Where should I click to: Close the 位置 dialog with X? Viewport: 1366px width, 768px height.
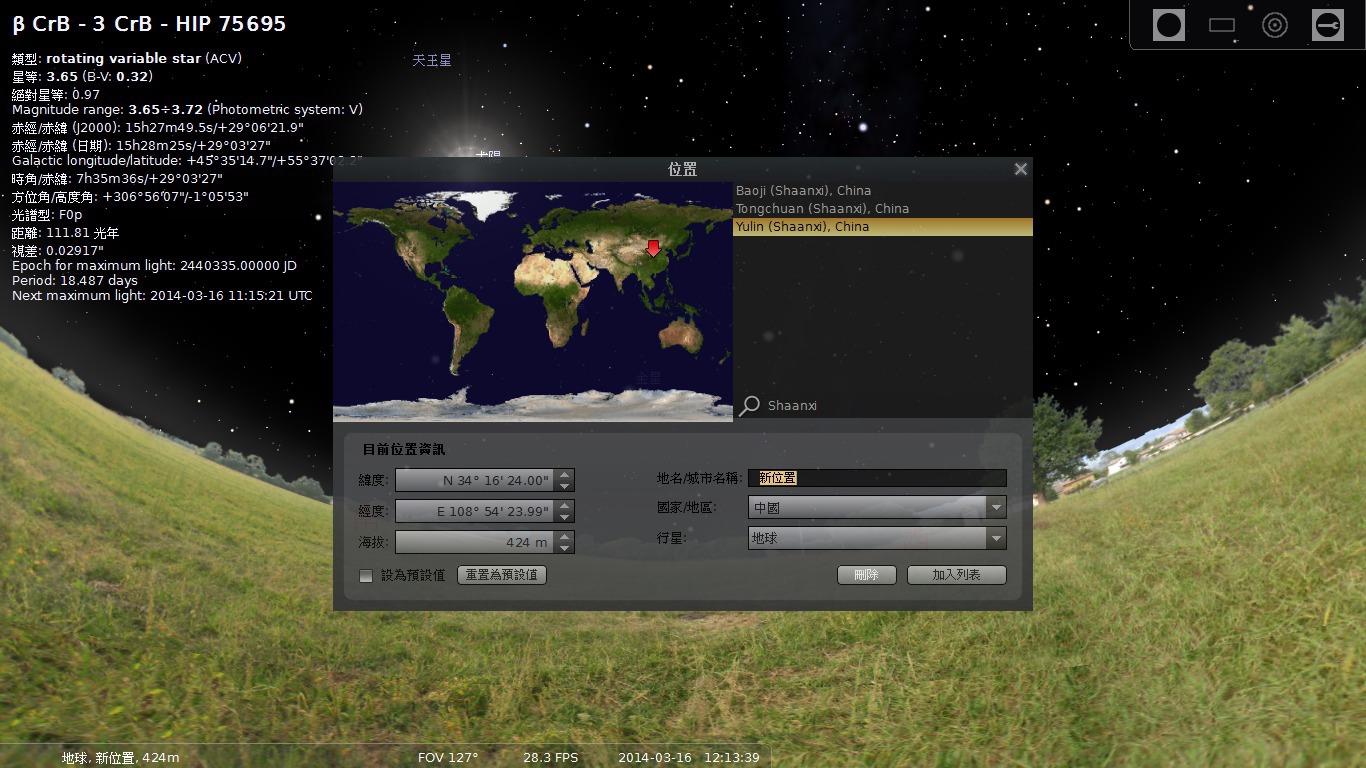click(x=1020, y=169)
